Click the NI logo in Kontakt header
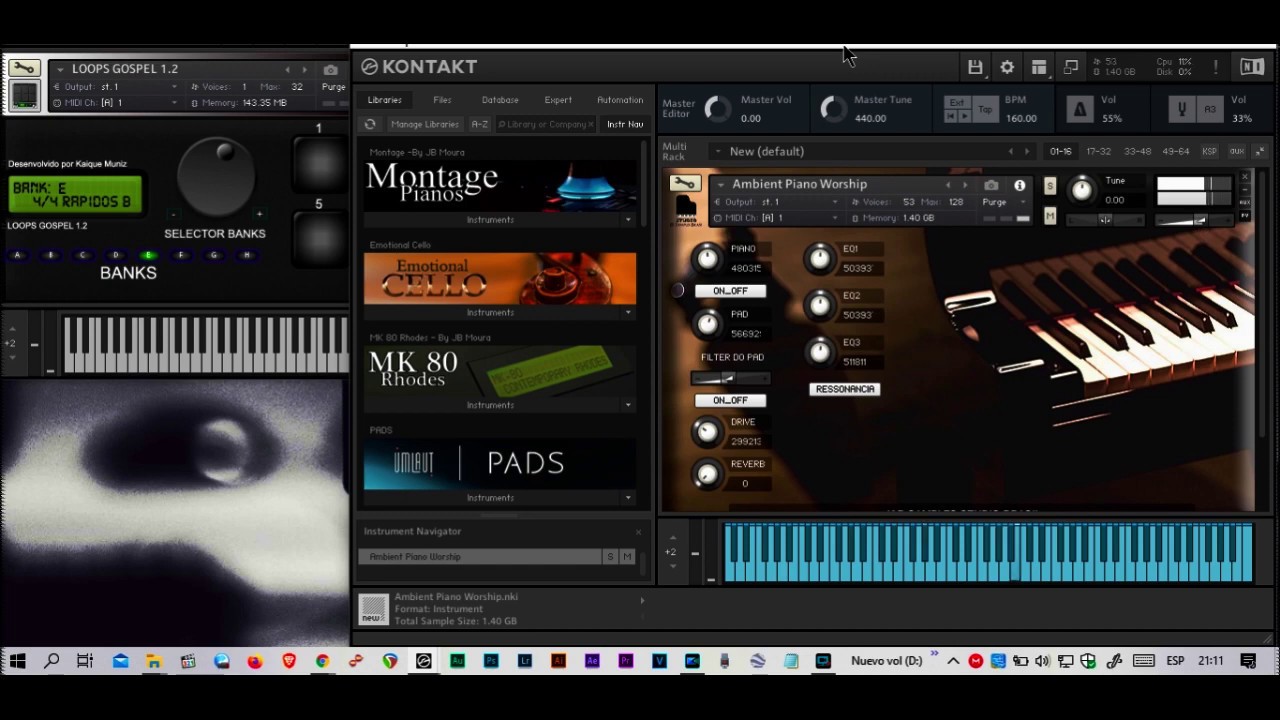Viewport: 1280px width, 720px height. pyautogui.click(x=1252, y=67)
